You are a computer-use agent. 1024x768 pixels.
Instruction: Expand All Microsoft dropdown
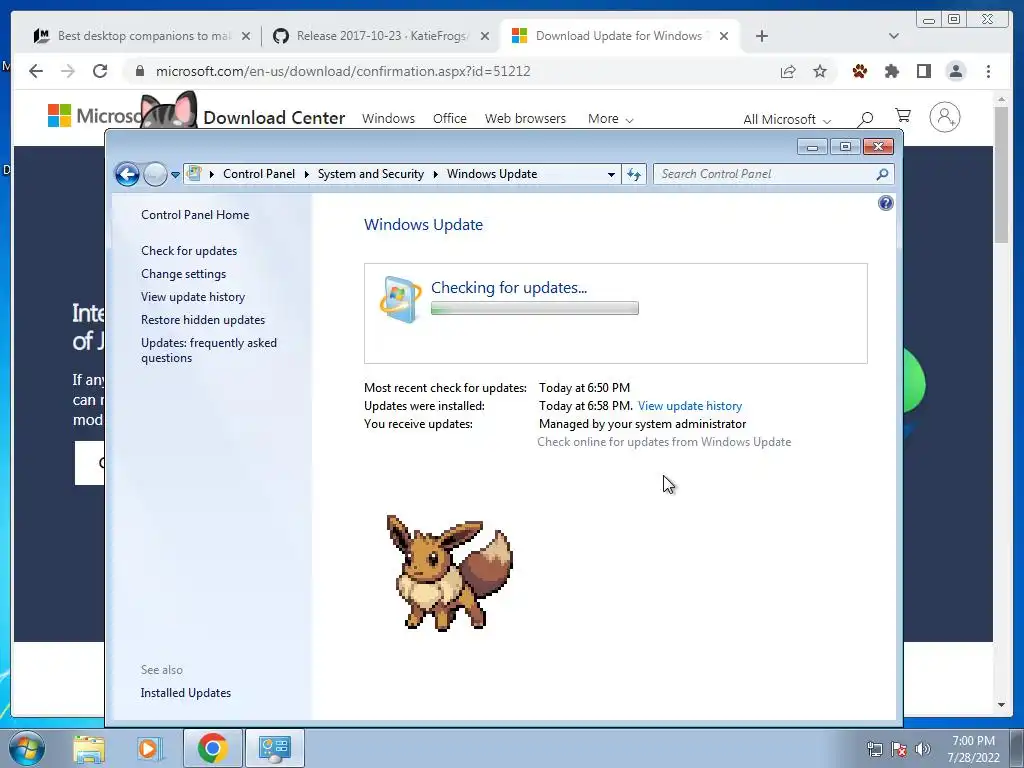pos(786,119)
